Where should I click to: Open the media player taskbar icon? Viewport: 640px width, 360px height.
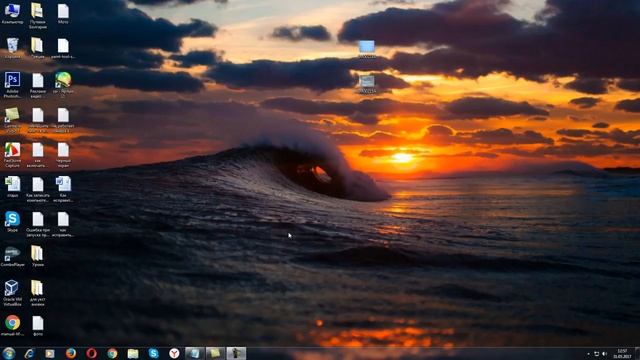click(x=50, y=353)
